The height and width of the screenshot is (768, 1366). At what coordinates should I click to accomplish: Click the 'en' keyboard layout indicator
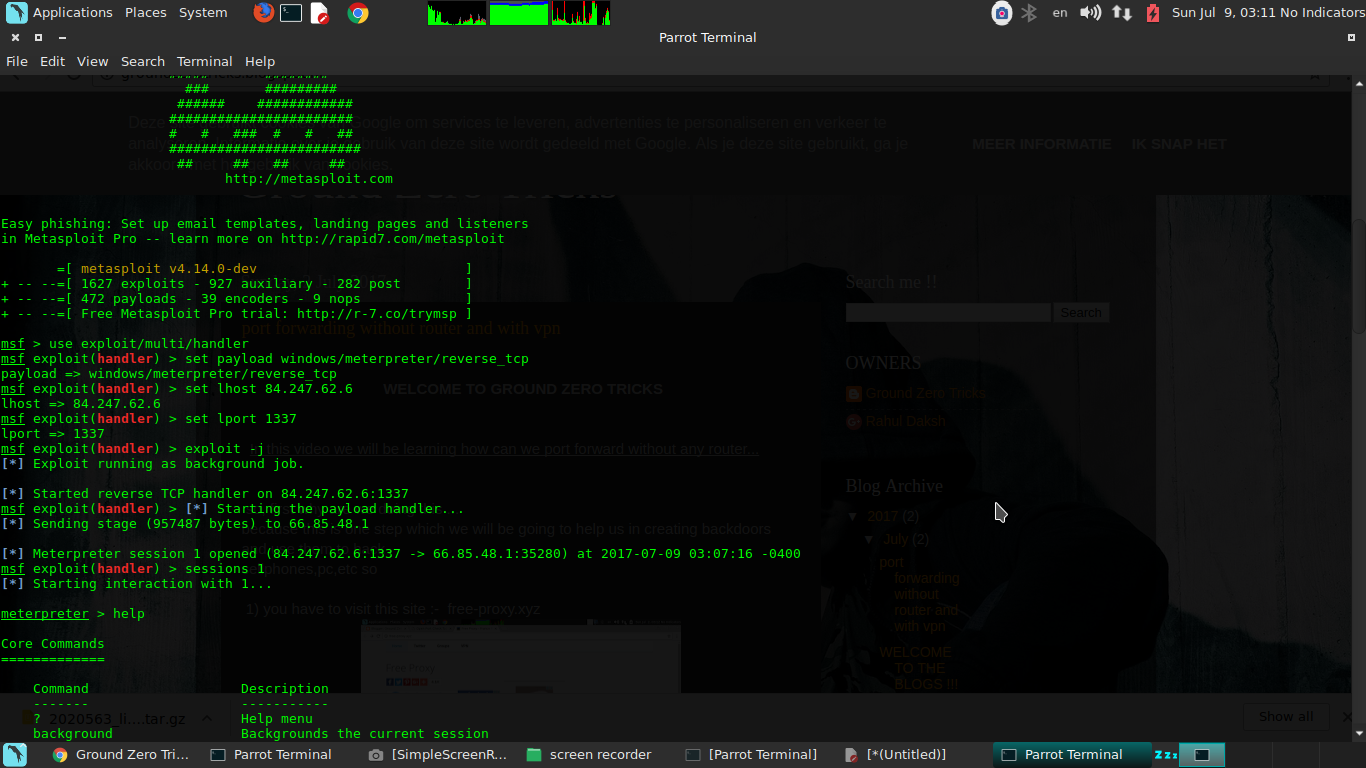point(1060,13)
